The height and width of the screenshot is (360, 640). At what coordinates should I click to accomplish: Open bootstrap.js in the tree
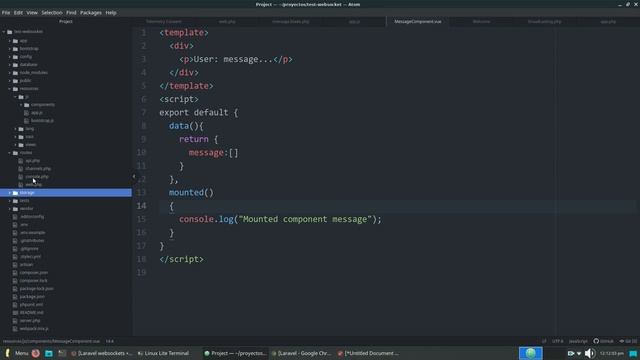tap(42, 121)
